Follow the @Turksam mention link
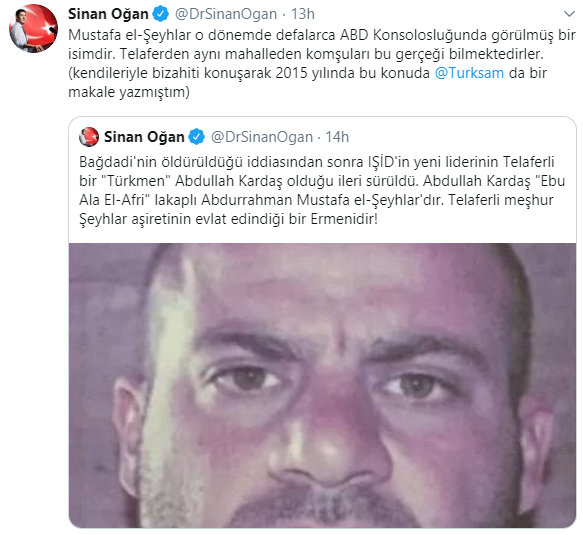This screenshot has width=583, height=535. [469, 73]
